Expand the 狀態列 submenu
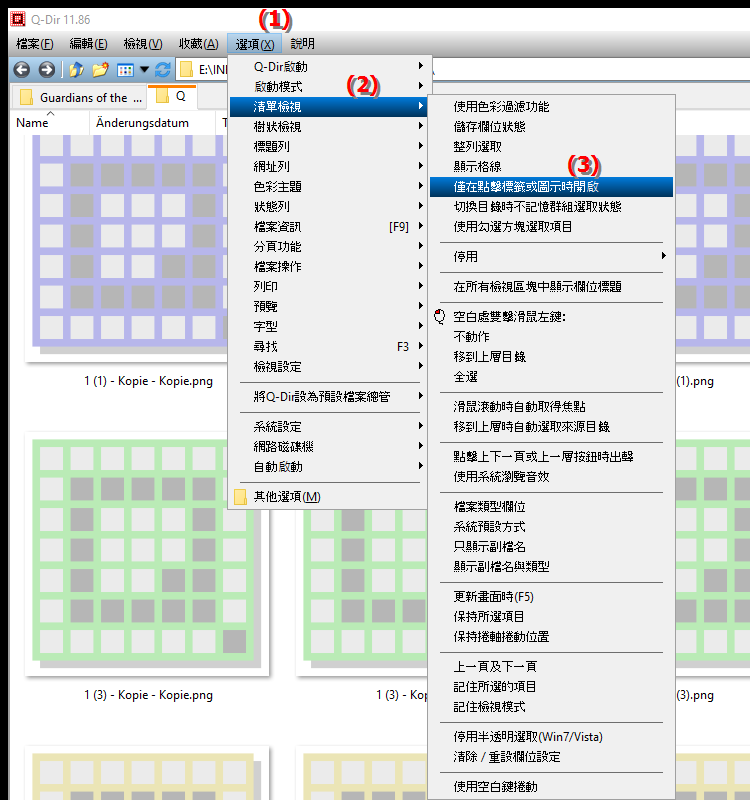 click(x=328, y=207)
